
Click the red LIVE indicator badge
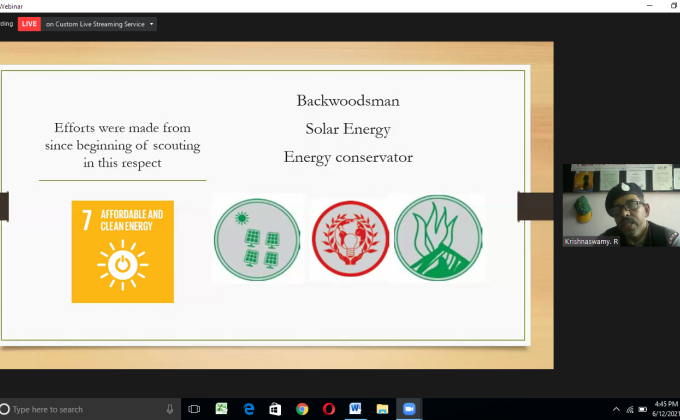[x=29, y=24]
